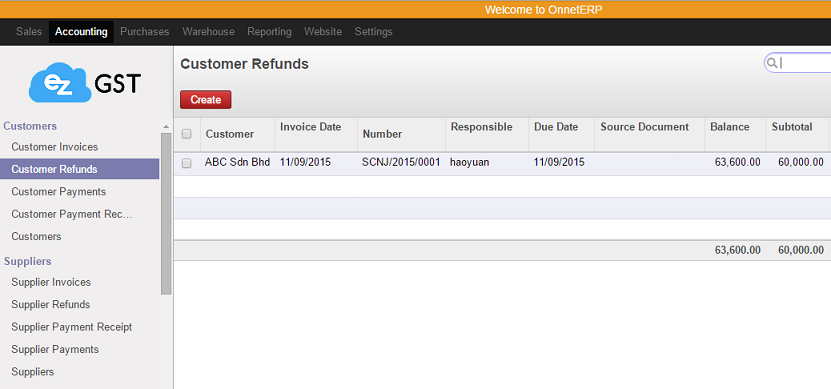Open Supplier Refunds page
The width and height of the screenshot is (831, 389).
click(51, 304)
